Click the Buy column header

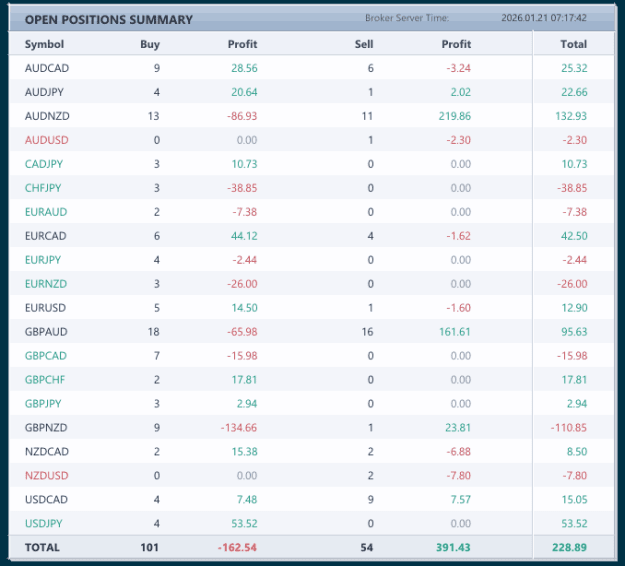click(150, 44)
